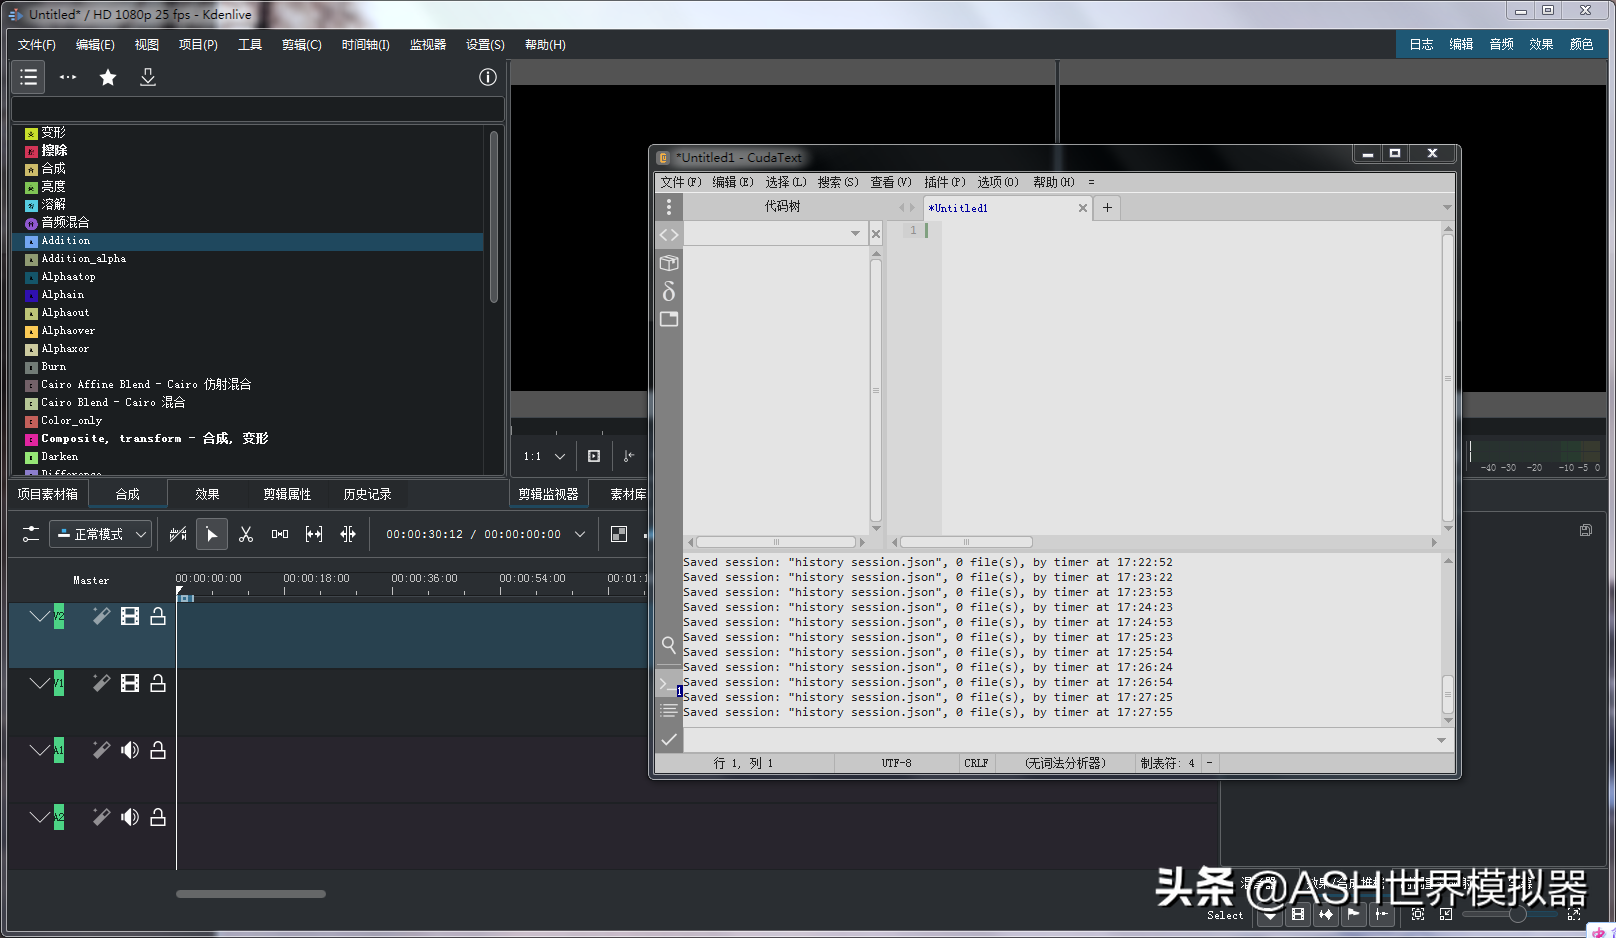Click the zoom-out icon beside zoom slider
Screen dimensions: 1616x938
pos(1446,914)
